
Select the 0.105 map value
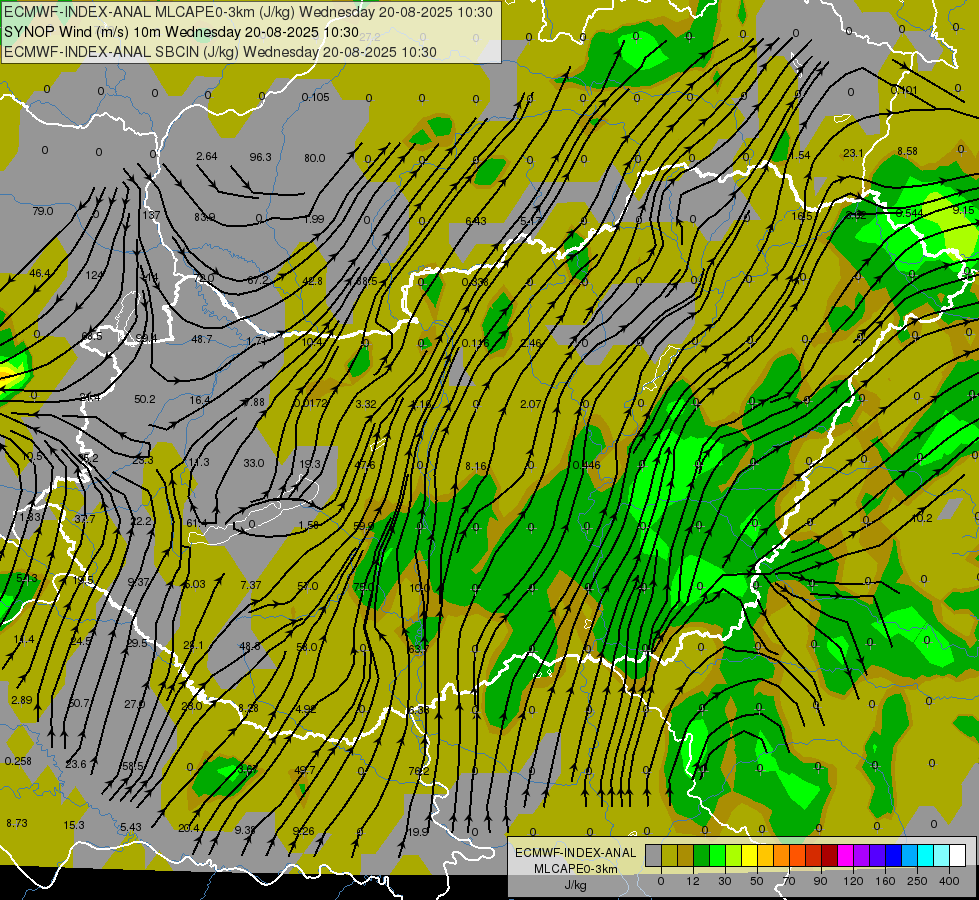pos(315,97)
